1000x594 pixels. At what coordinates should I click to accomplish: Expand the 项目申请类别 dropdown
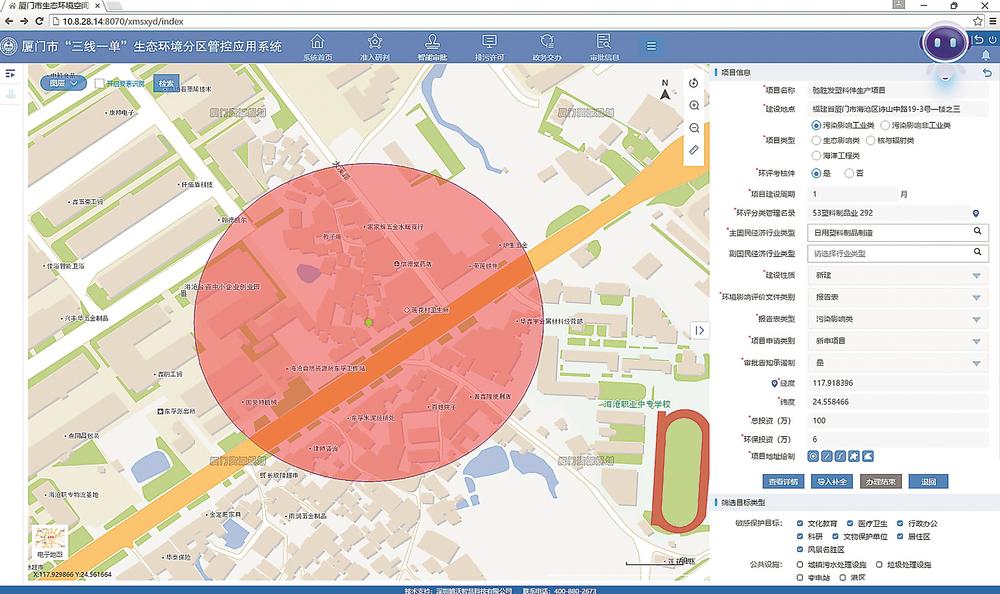(976, 341)
